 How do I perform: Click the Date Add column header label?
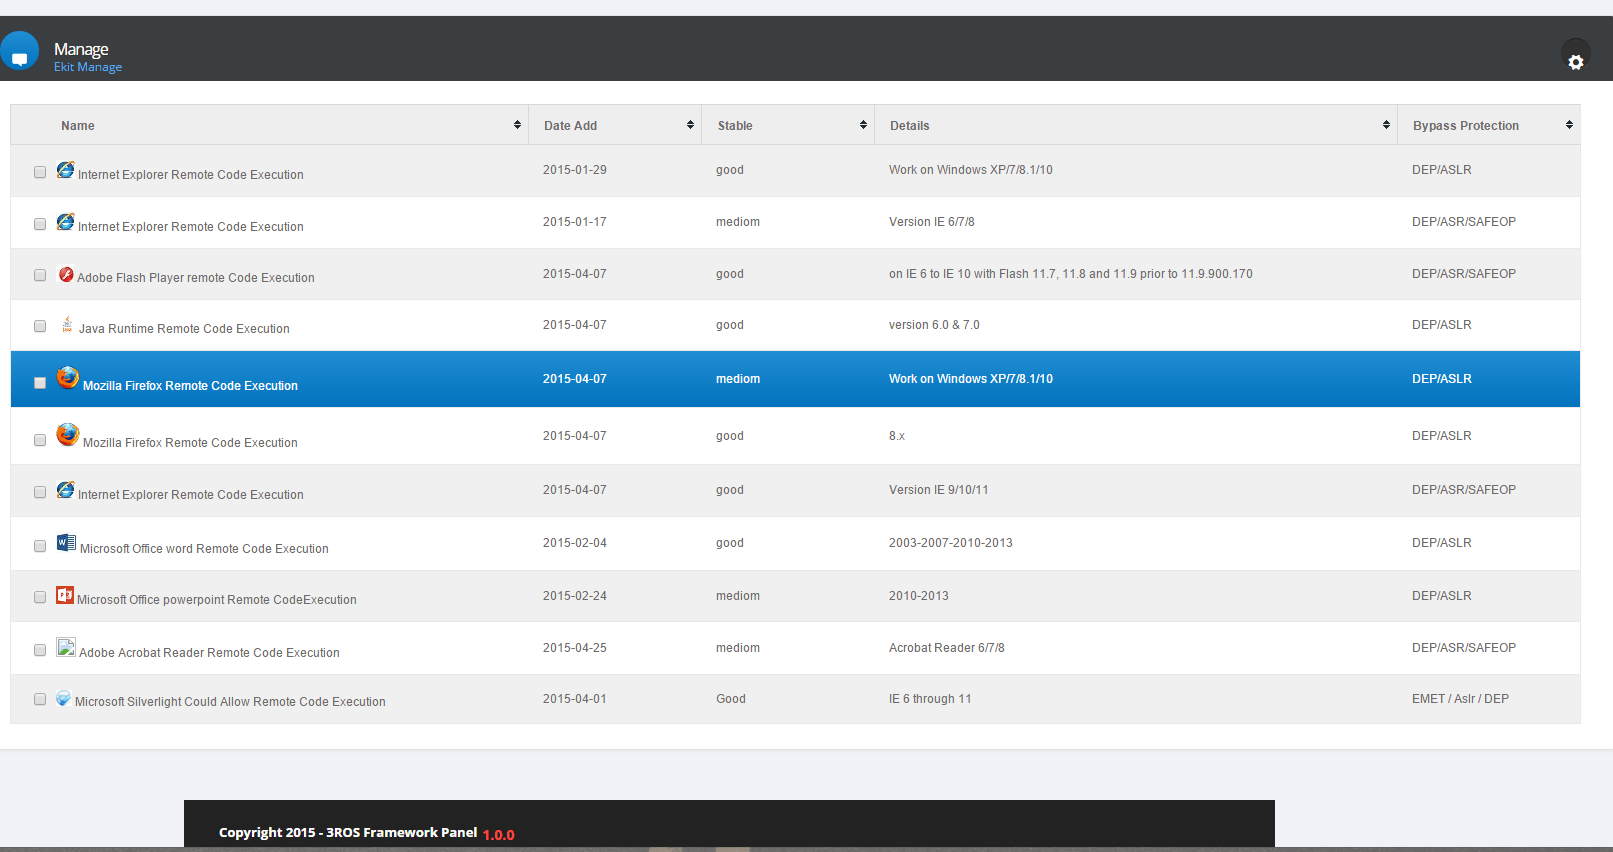[x=570, y=126]
